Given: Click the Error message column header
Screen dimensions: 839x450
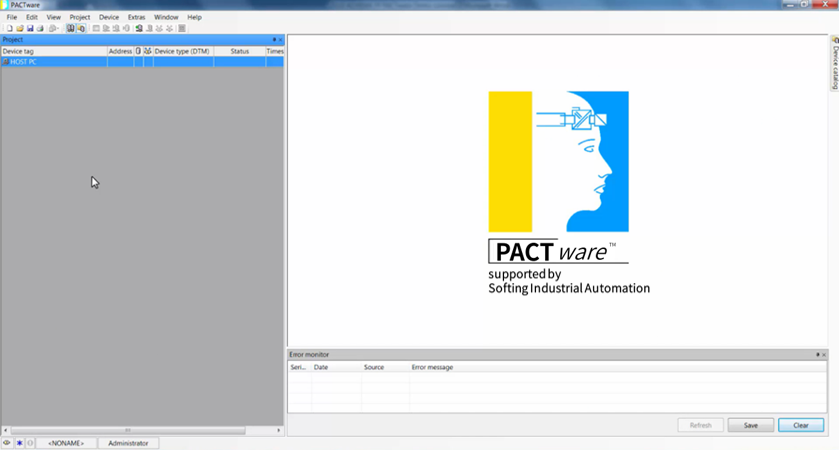Looking at the screenshot, I should [x=618, y=367].
